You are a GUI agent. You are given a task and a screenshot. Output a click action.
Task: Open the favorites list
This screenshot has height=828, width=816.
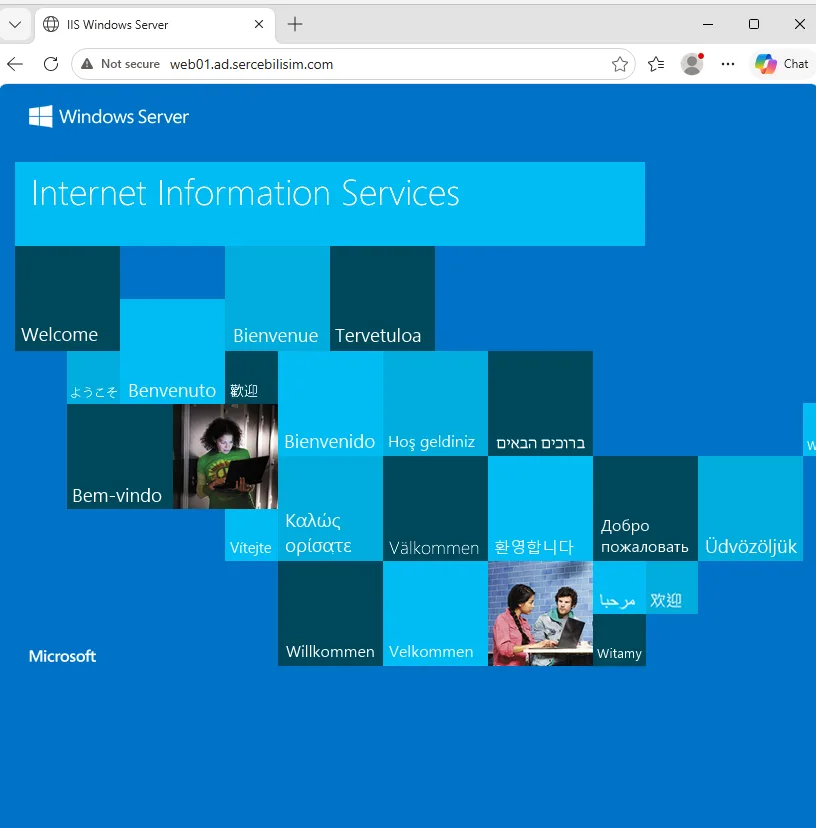tap(655, 64)
